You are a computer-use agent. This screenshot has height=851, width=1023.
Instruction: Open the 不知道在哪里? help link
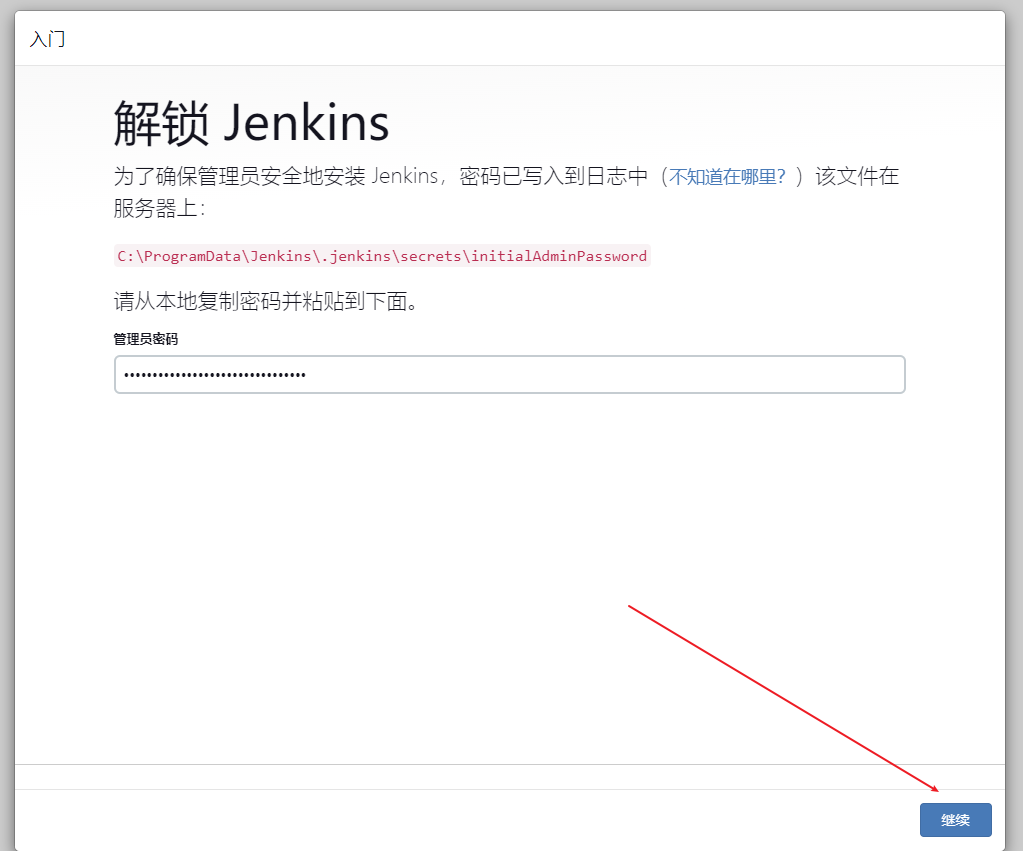click(x=727, y=177)
